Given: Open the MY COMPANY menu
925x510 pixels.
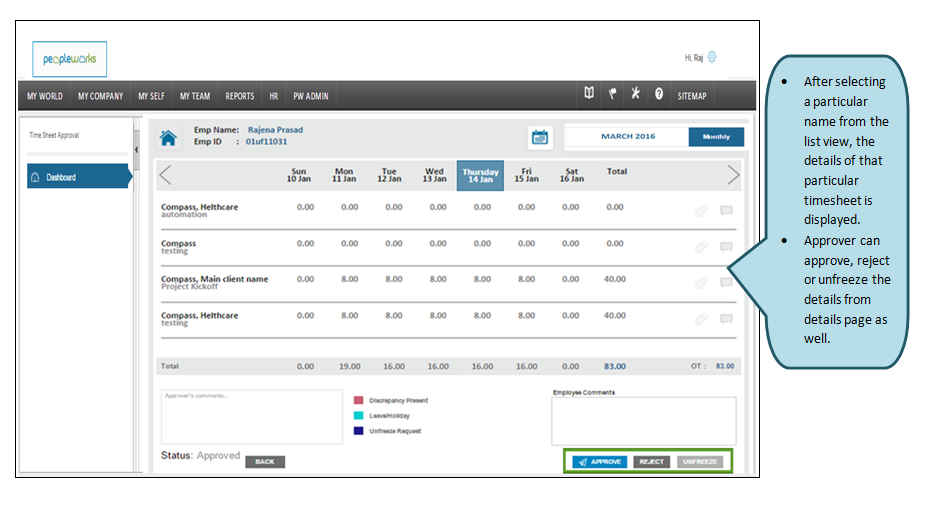Looking at the screenshot, I should [x=100, y=96].
